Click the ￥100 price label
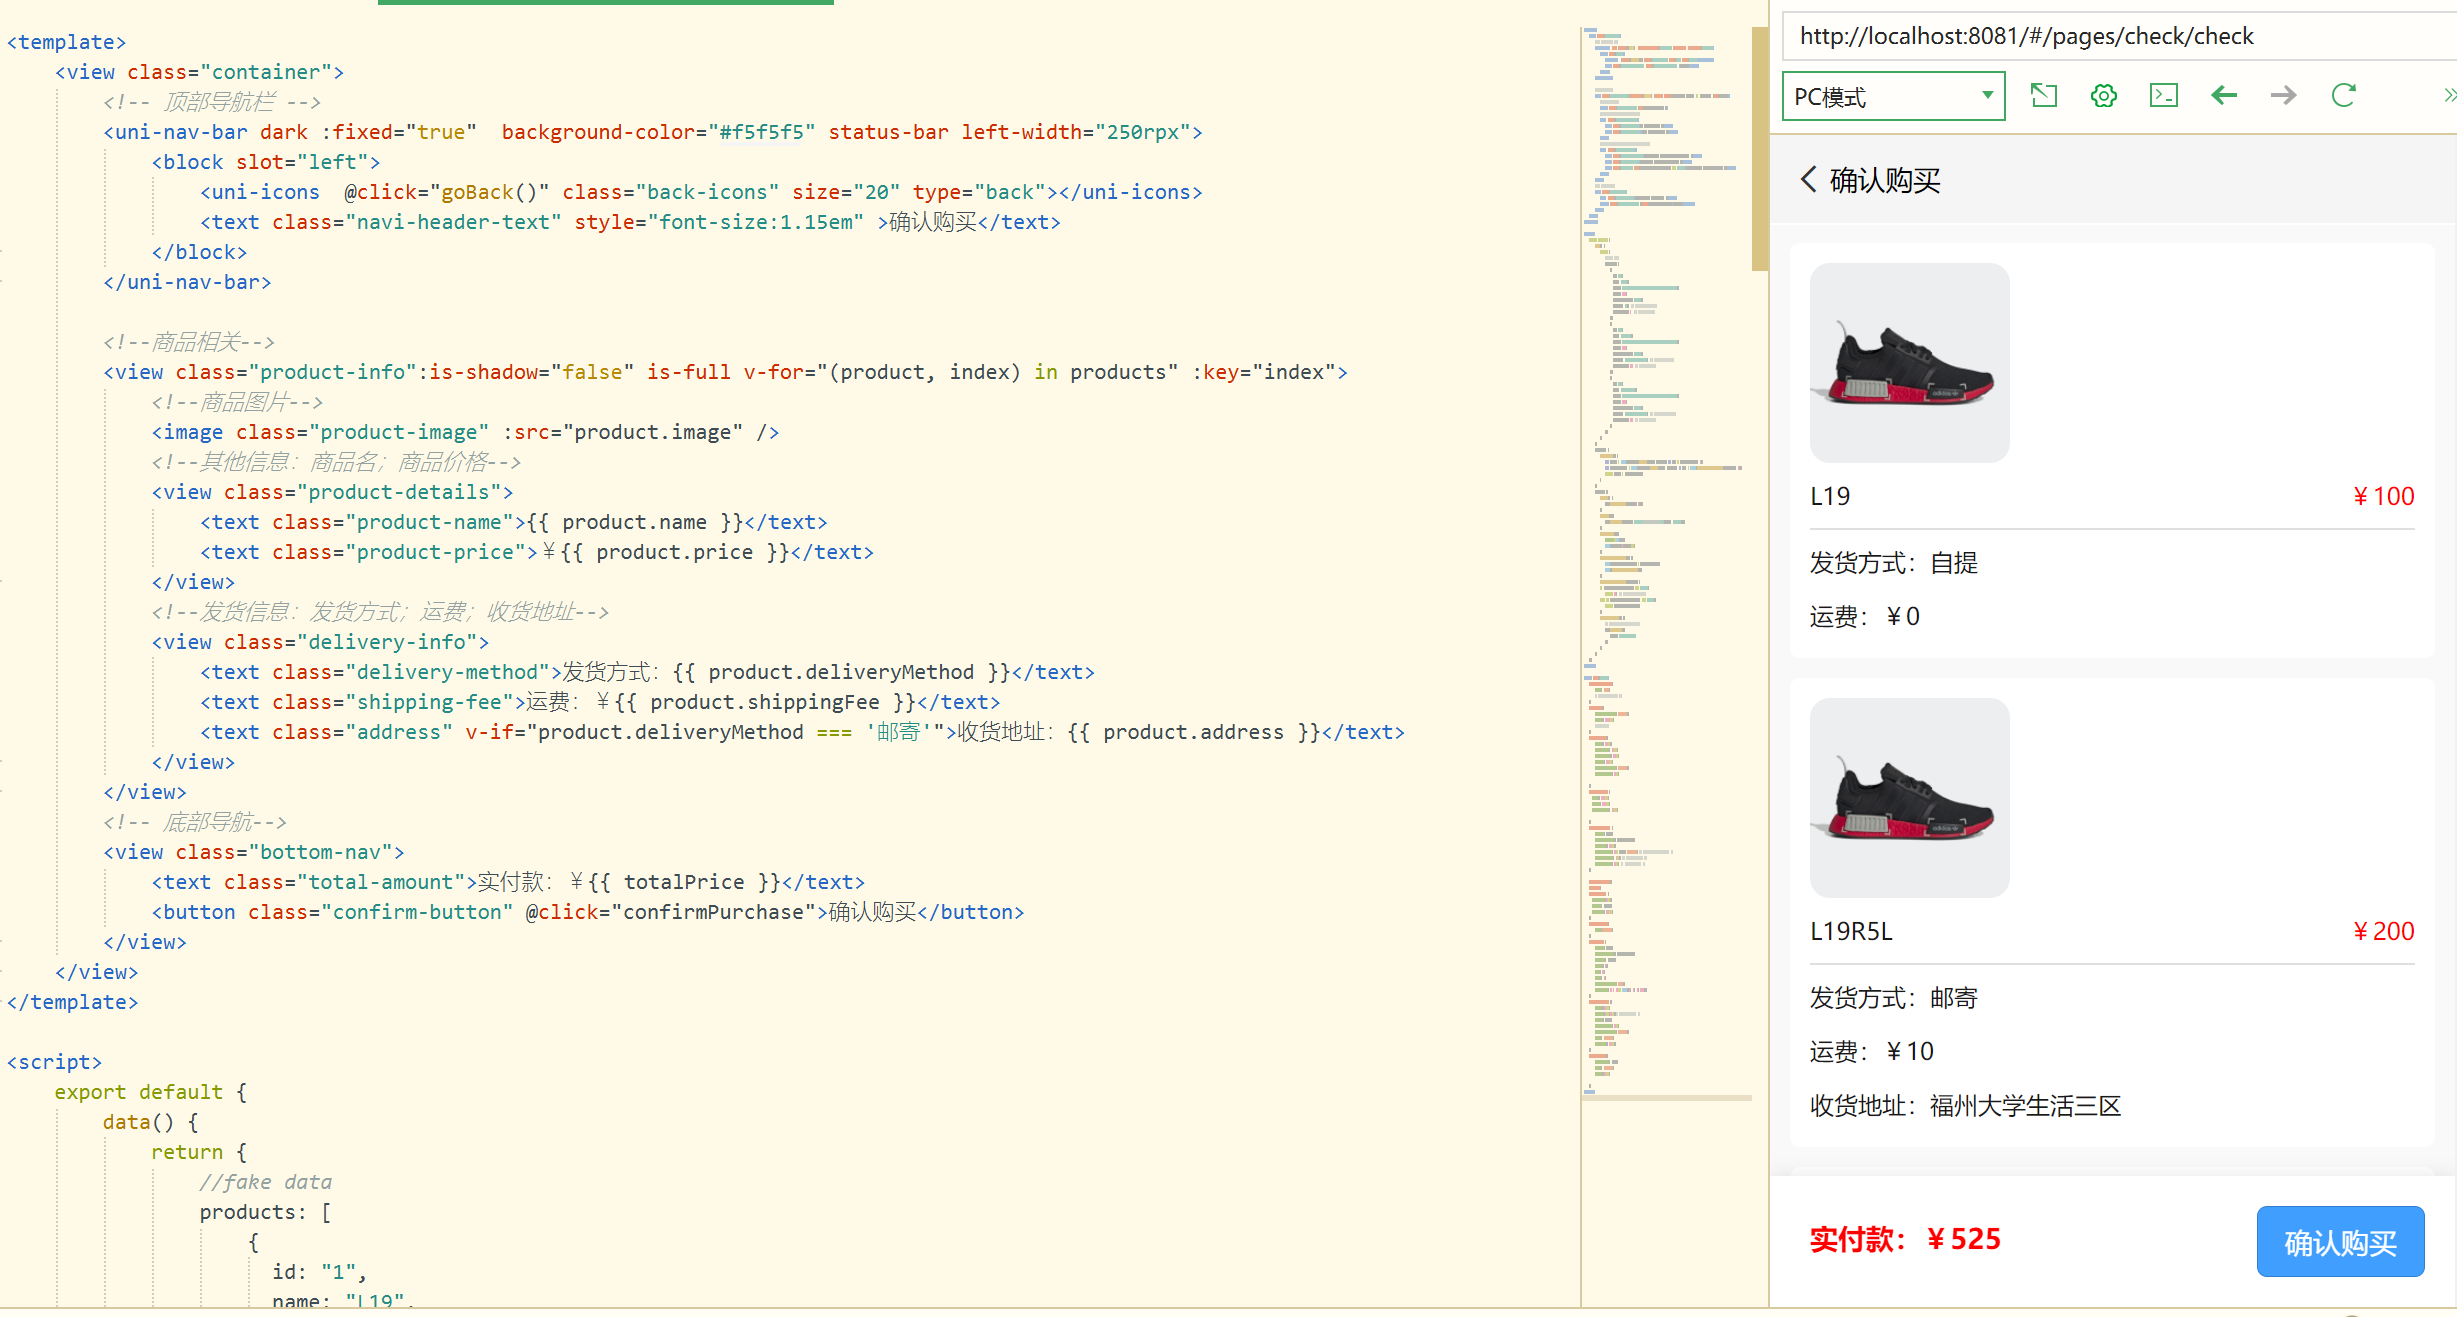This screenshot has width=2457, height=1317. [2383, 497]
